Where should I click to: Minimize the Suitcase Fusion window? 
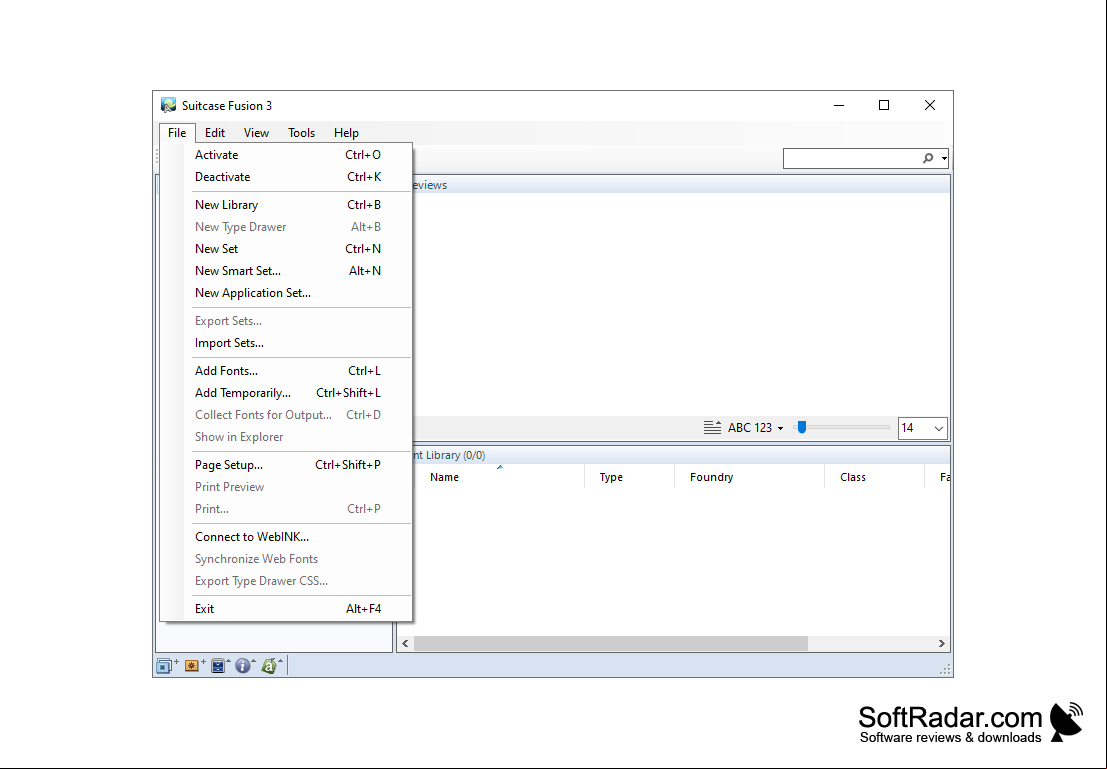[x=839, y=105]
